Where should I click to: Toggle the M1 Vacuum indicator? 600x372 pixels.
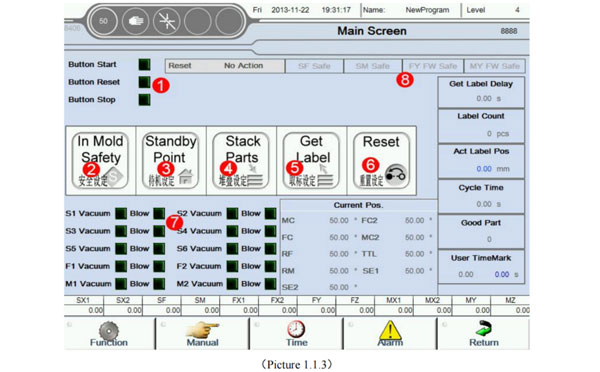click(121, 284)
